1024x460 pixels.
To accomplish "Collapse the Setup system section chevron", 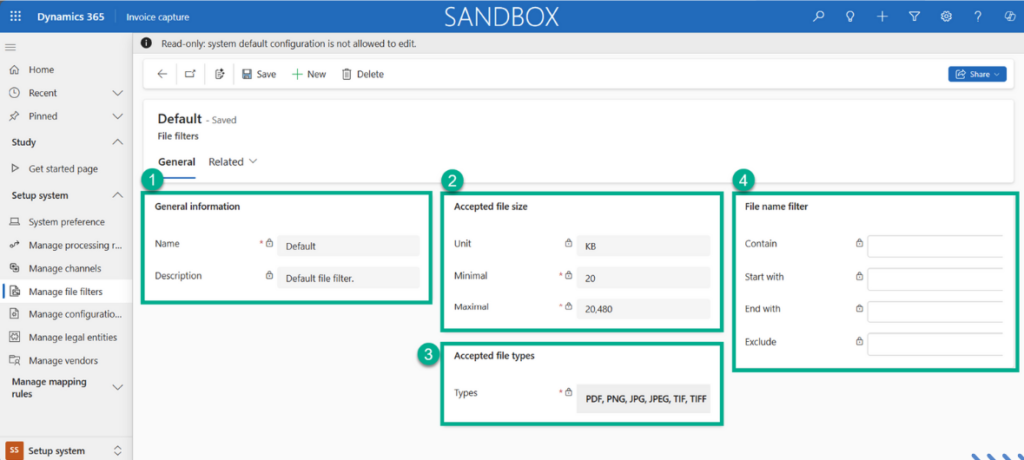I will [118, 195].
